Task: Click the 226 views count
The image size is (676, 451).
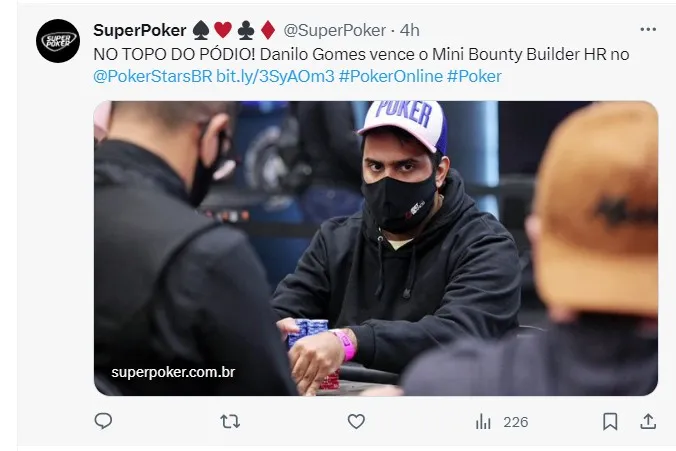Action: point(516,422)
